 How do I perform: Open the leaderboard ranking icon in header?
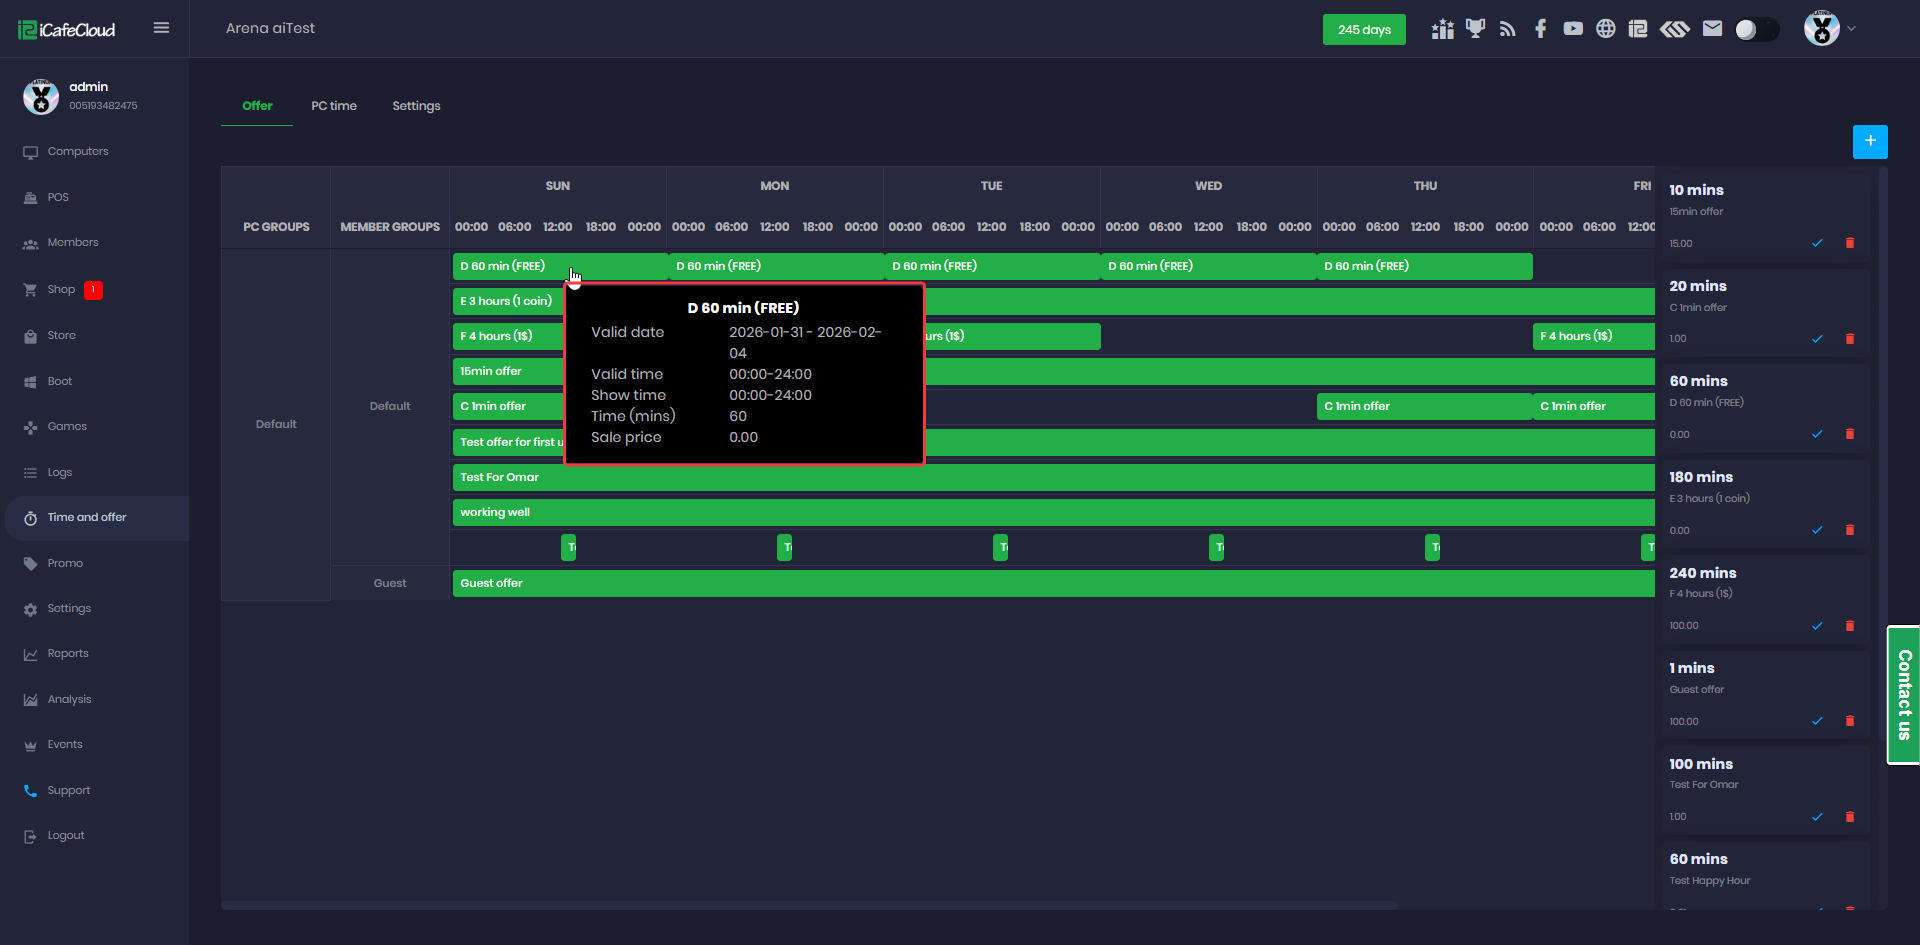[1442, 29]
